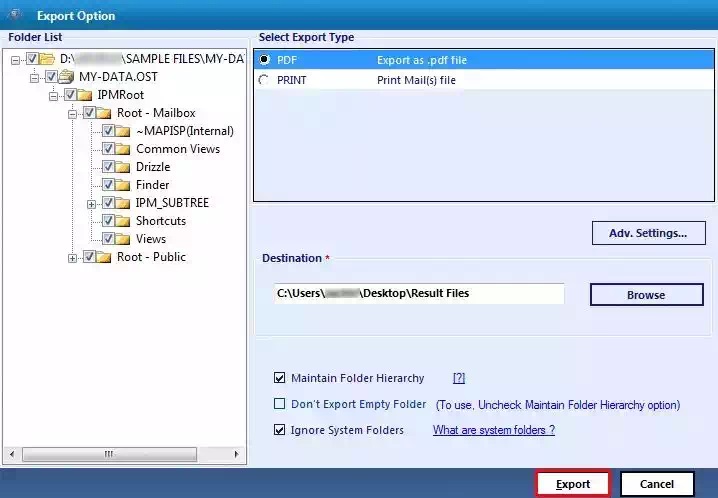Click the folder icon of the D:\ root path

click(47, 59)
